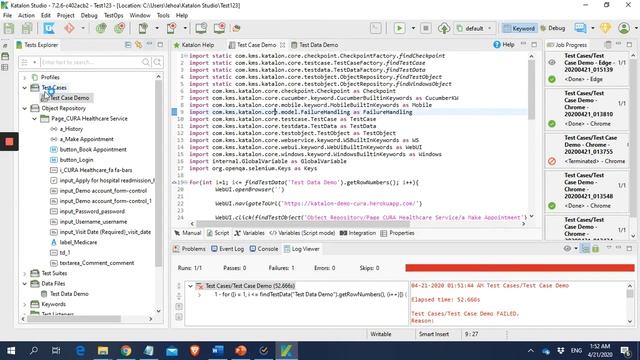Open the TestOps menu

tap(113, 16)
